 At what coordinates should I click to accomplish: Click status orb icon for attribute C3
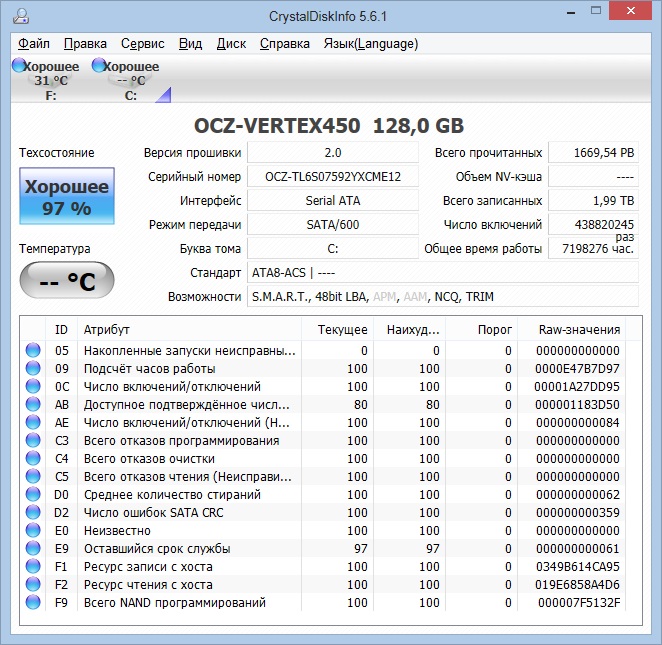33,440
